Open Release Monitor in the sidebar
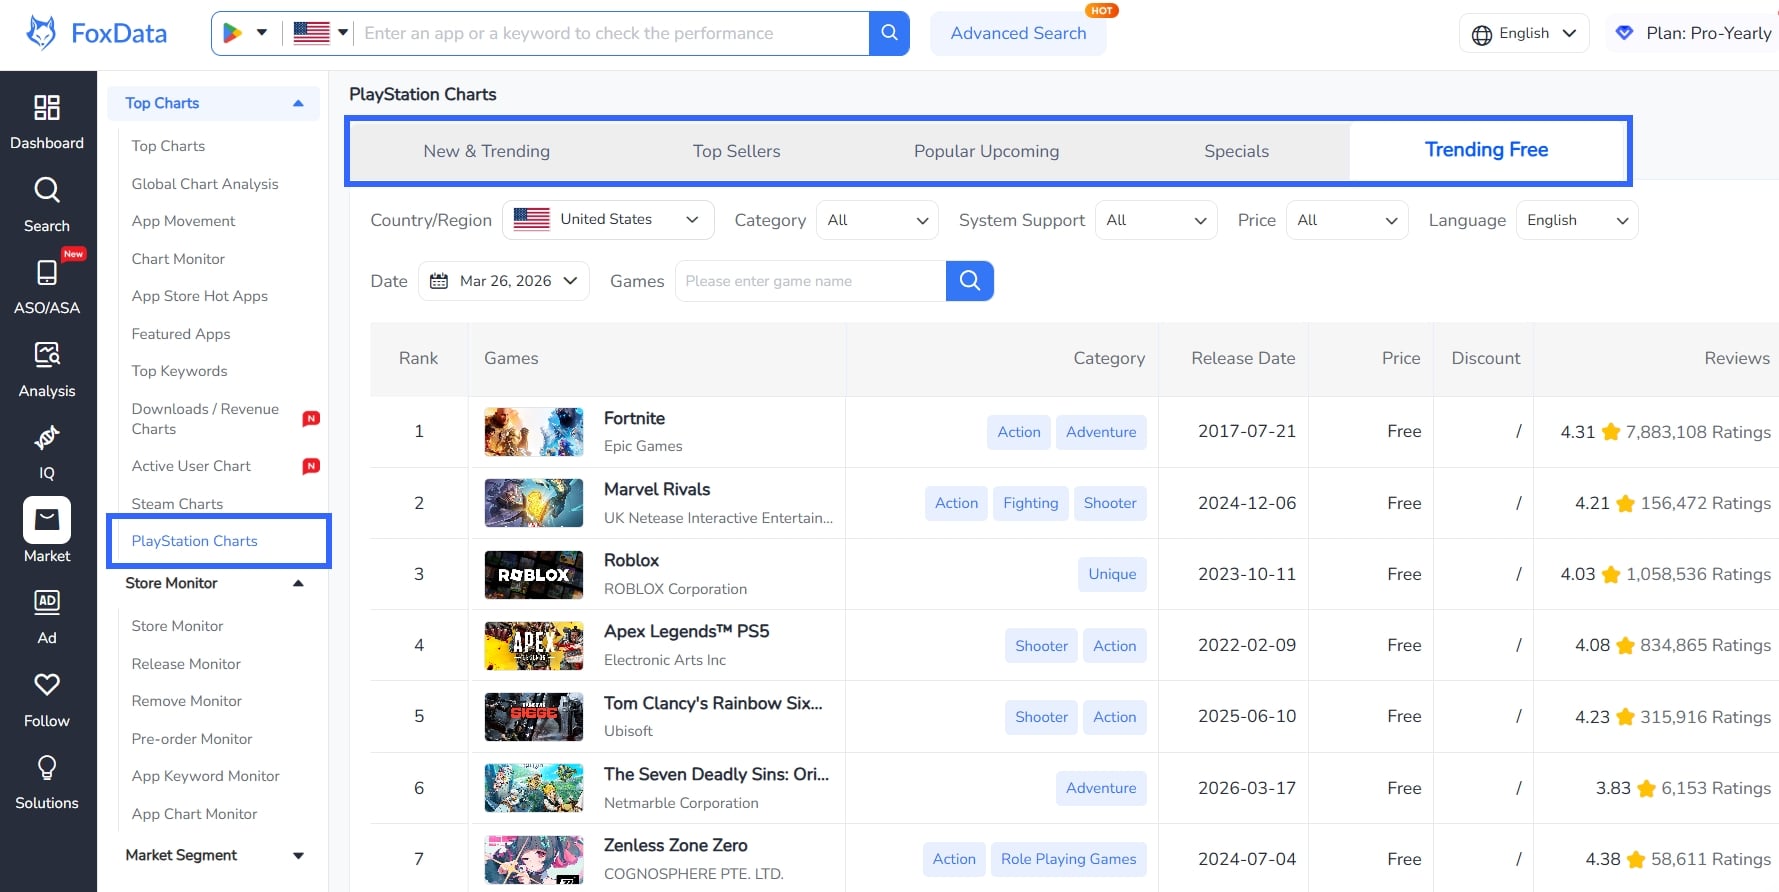Viewport: 1779px width, 892px height. (x=186, y=663)
